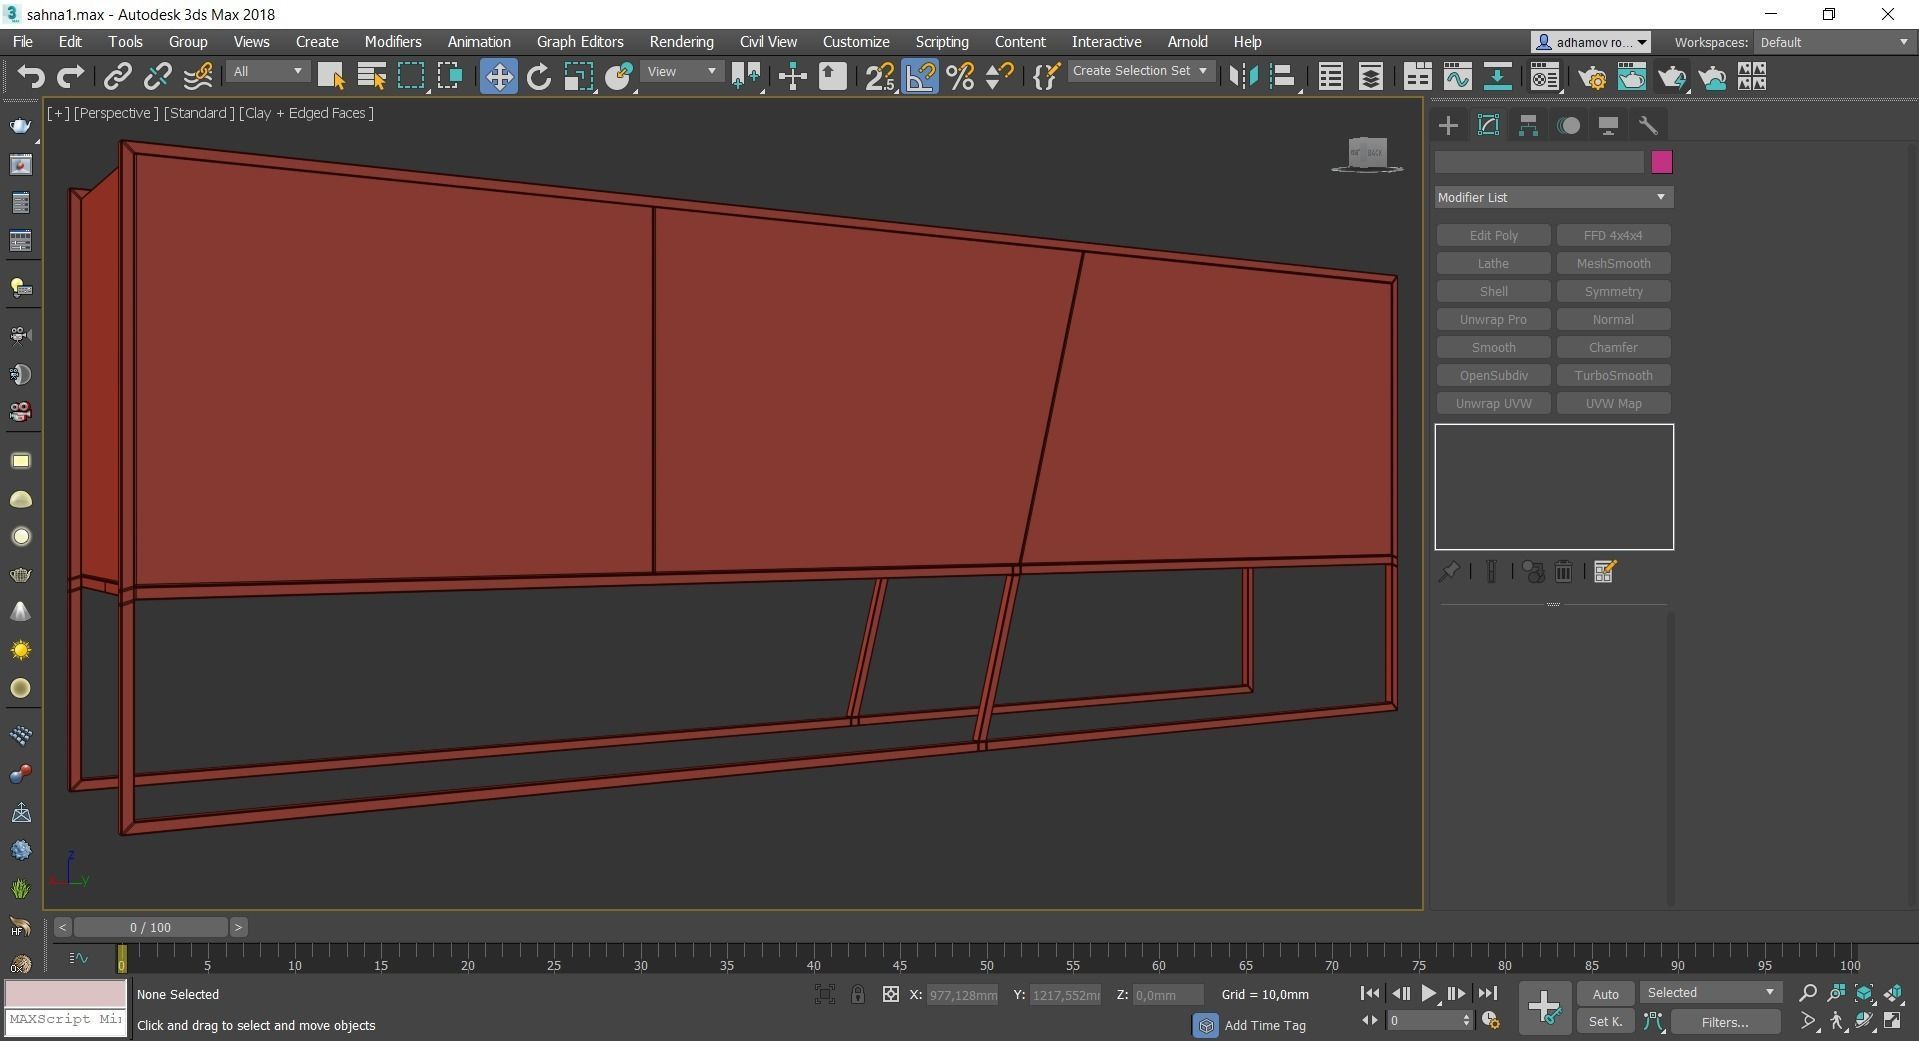This screenshot has width=1919, height=1041.
Task: Open the Curve Editor
Action: [x=1457, y=77]
